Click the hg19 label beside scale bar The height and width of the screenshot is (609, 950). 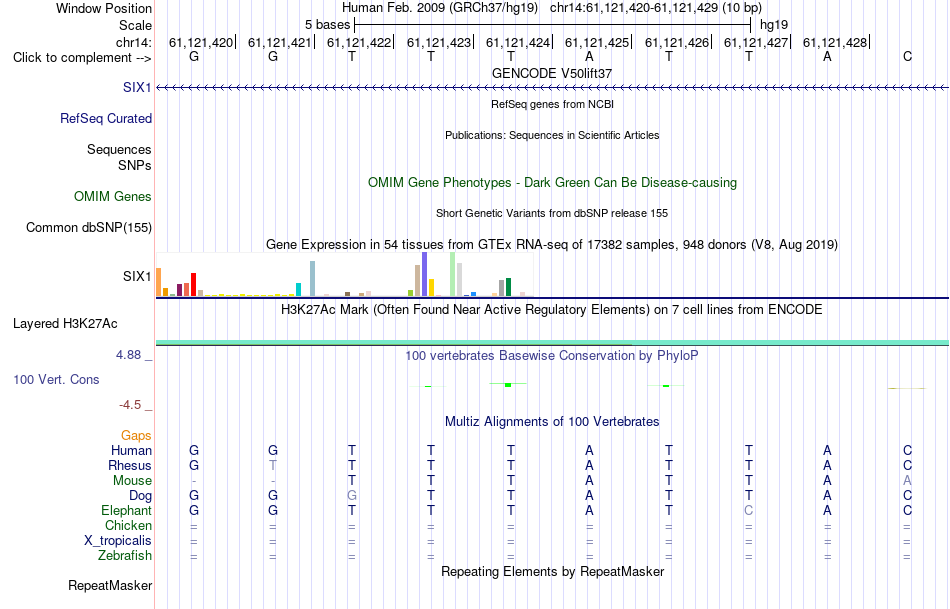(774, 25)
